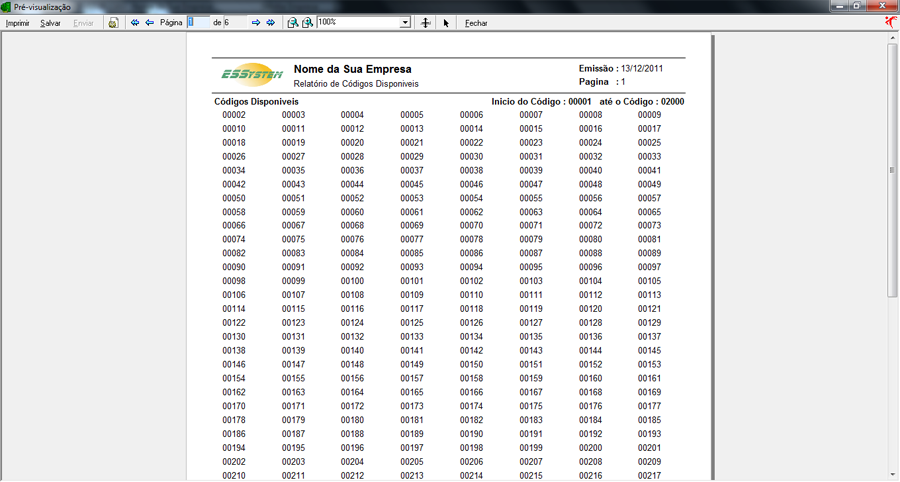
Task: Go to first page with double-left arrows
Action: point(135,22)
